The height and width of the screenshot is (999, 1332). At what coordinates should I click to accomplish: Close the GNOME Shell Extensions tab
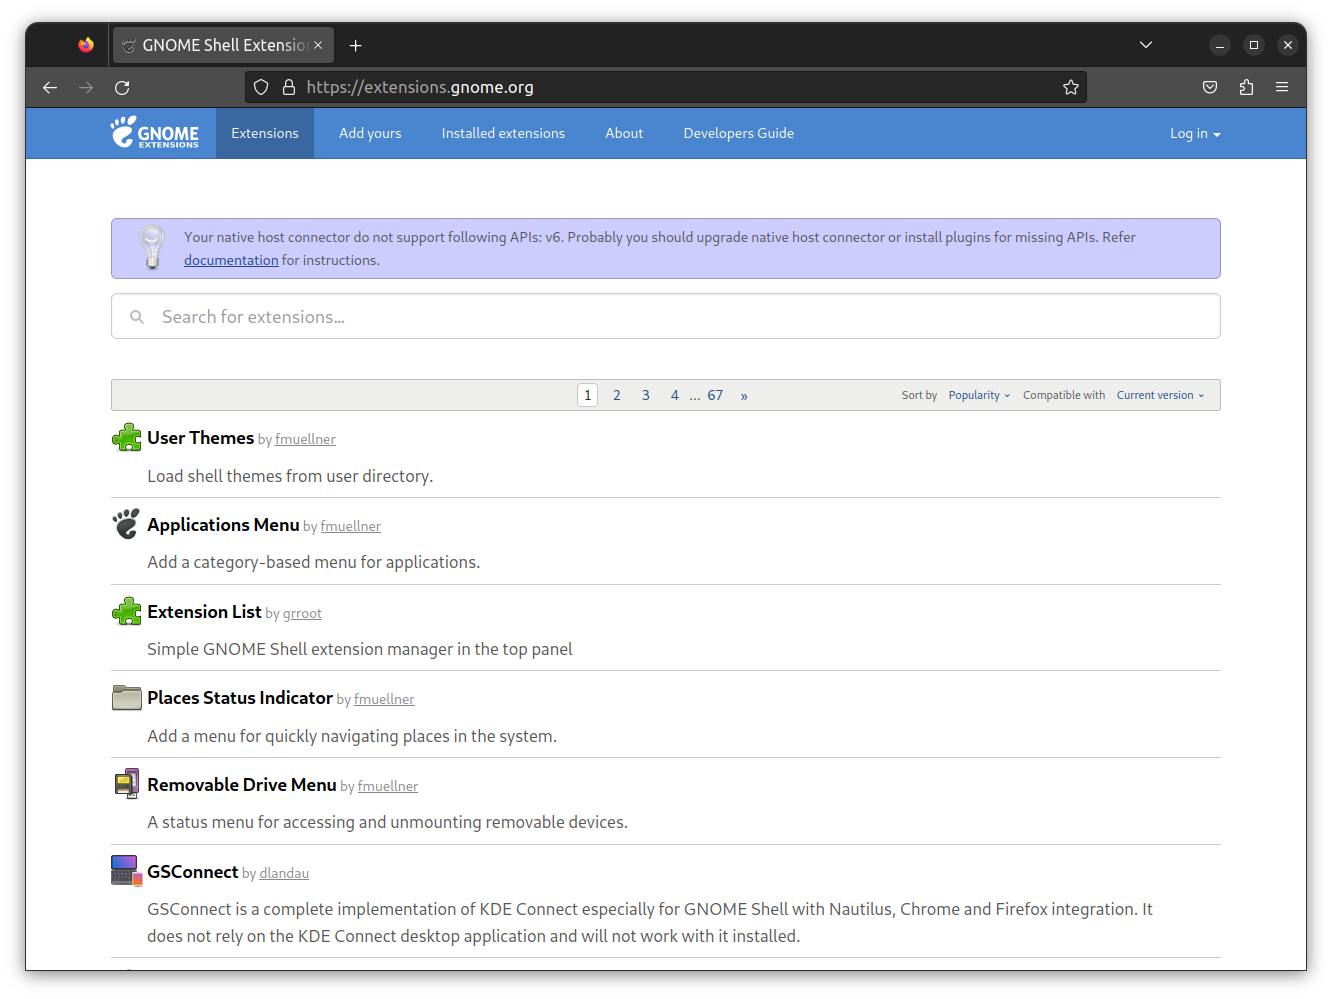click(318, 45)
